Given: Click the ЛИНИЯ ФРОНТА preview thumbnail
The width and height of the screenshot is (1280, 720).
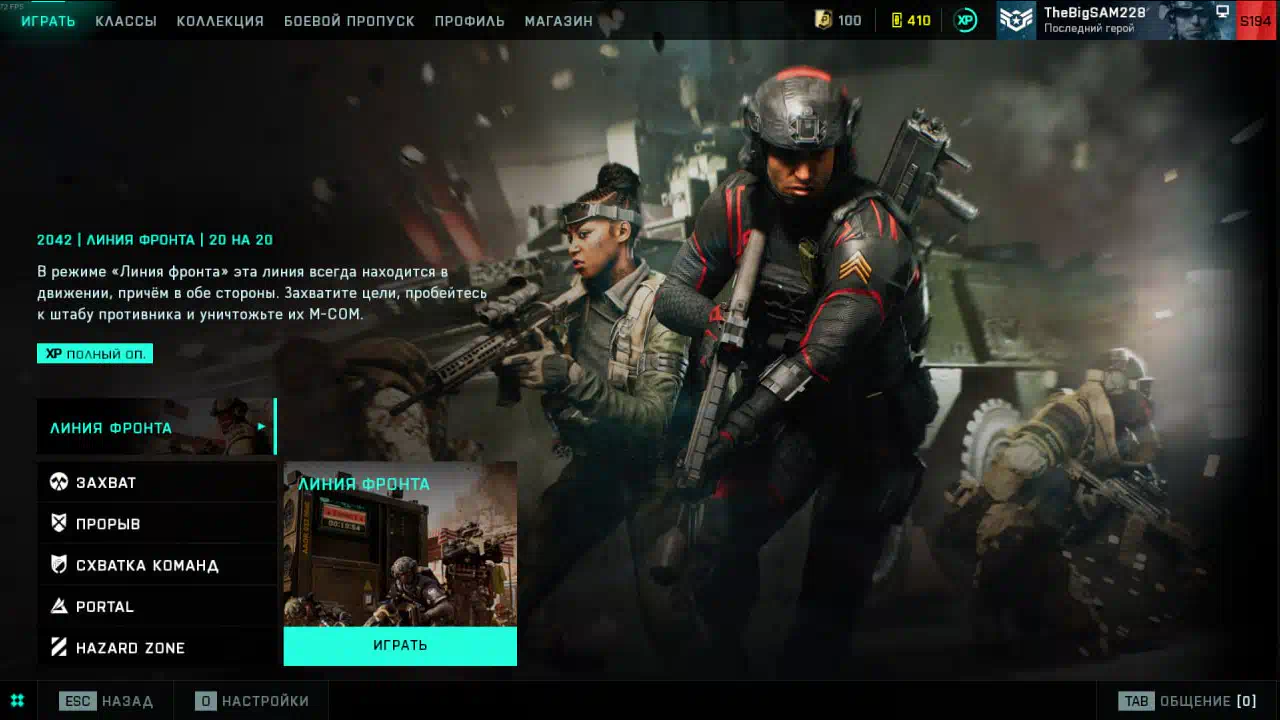Looking at the screenshot, I should tap(400, 544).
